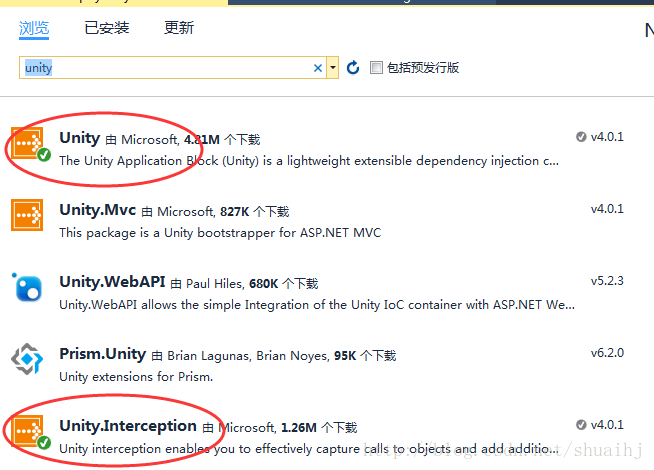This screenshot has width=654, height=470.
Task: Click the Unity Application Block description text
Action: pos(309,161)
